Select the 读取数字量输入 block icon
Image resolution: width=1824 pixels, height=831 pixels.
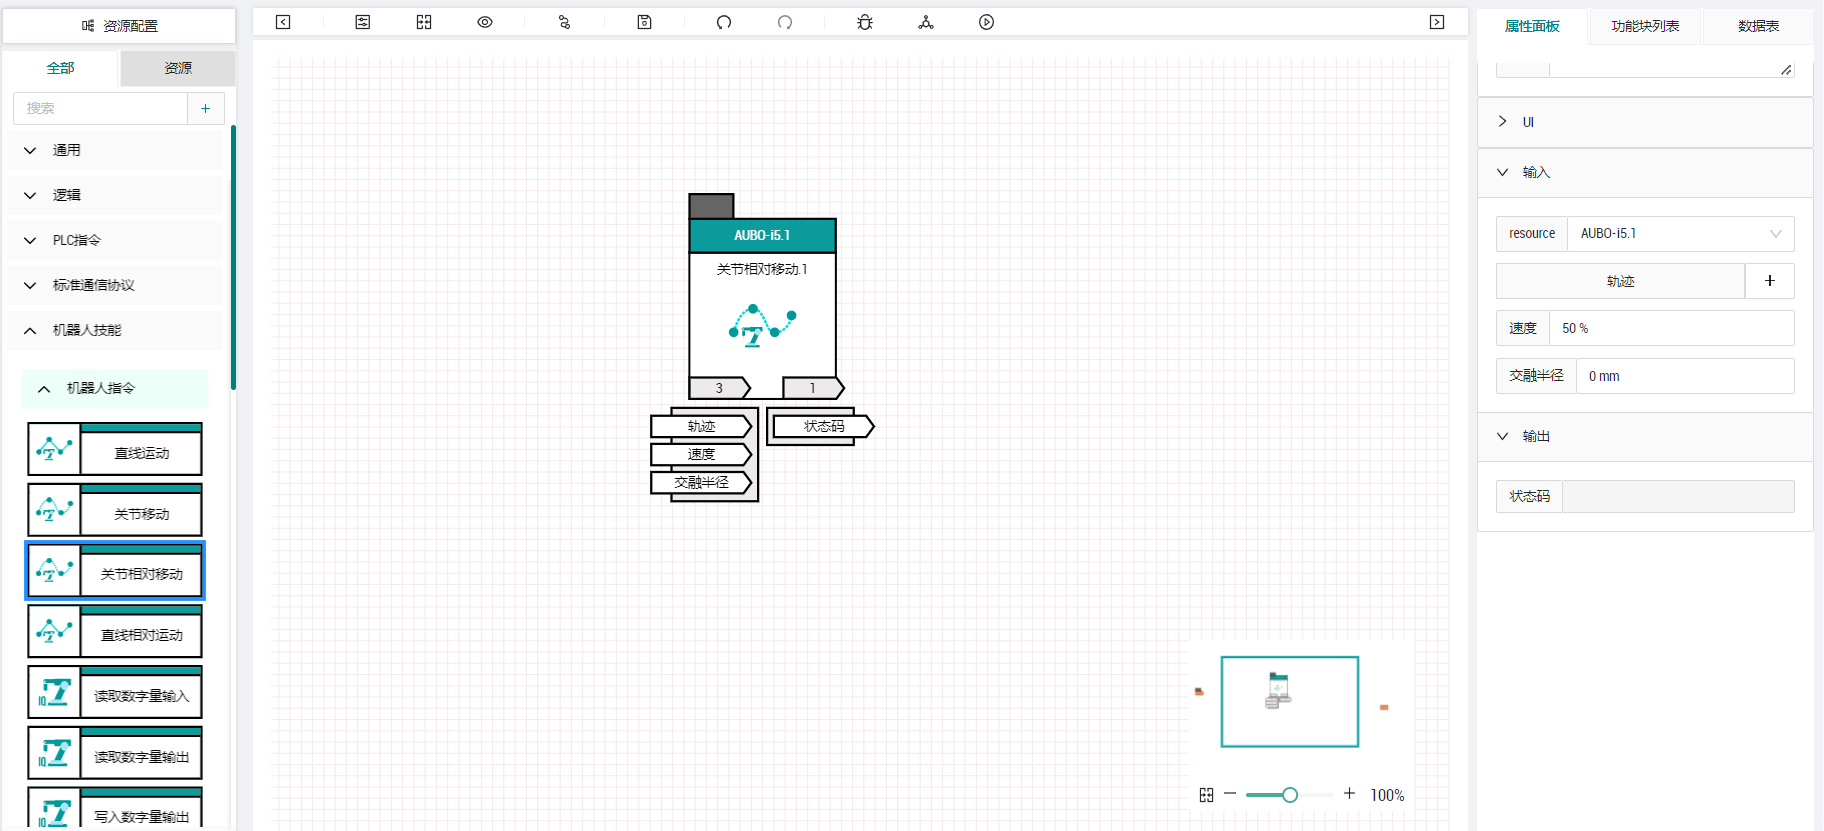(54, 692)
